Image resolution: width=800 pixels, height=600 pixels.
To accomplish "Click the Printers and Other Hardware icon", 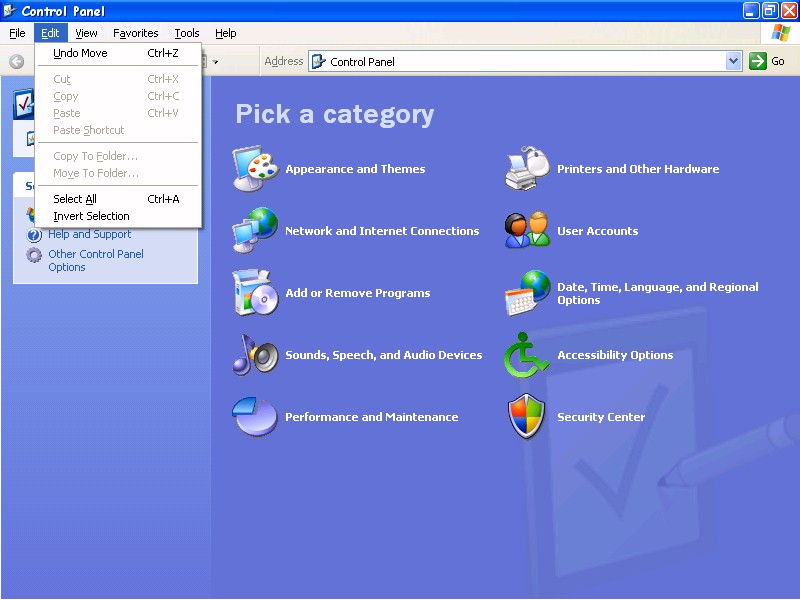I will coord(527,169).
